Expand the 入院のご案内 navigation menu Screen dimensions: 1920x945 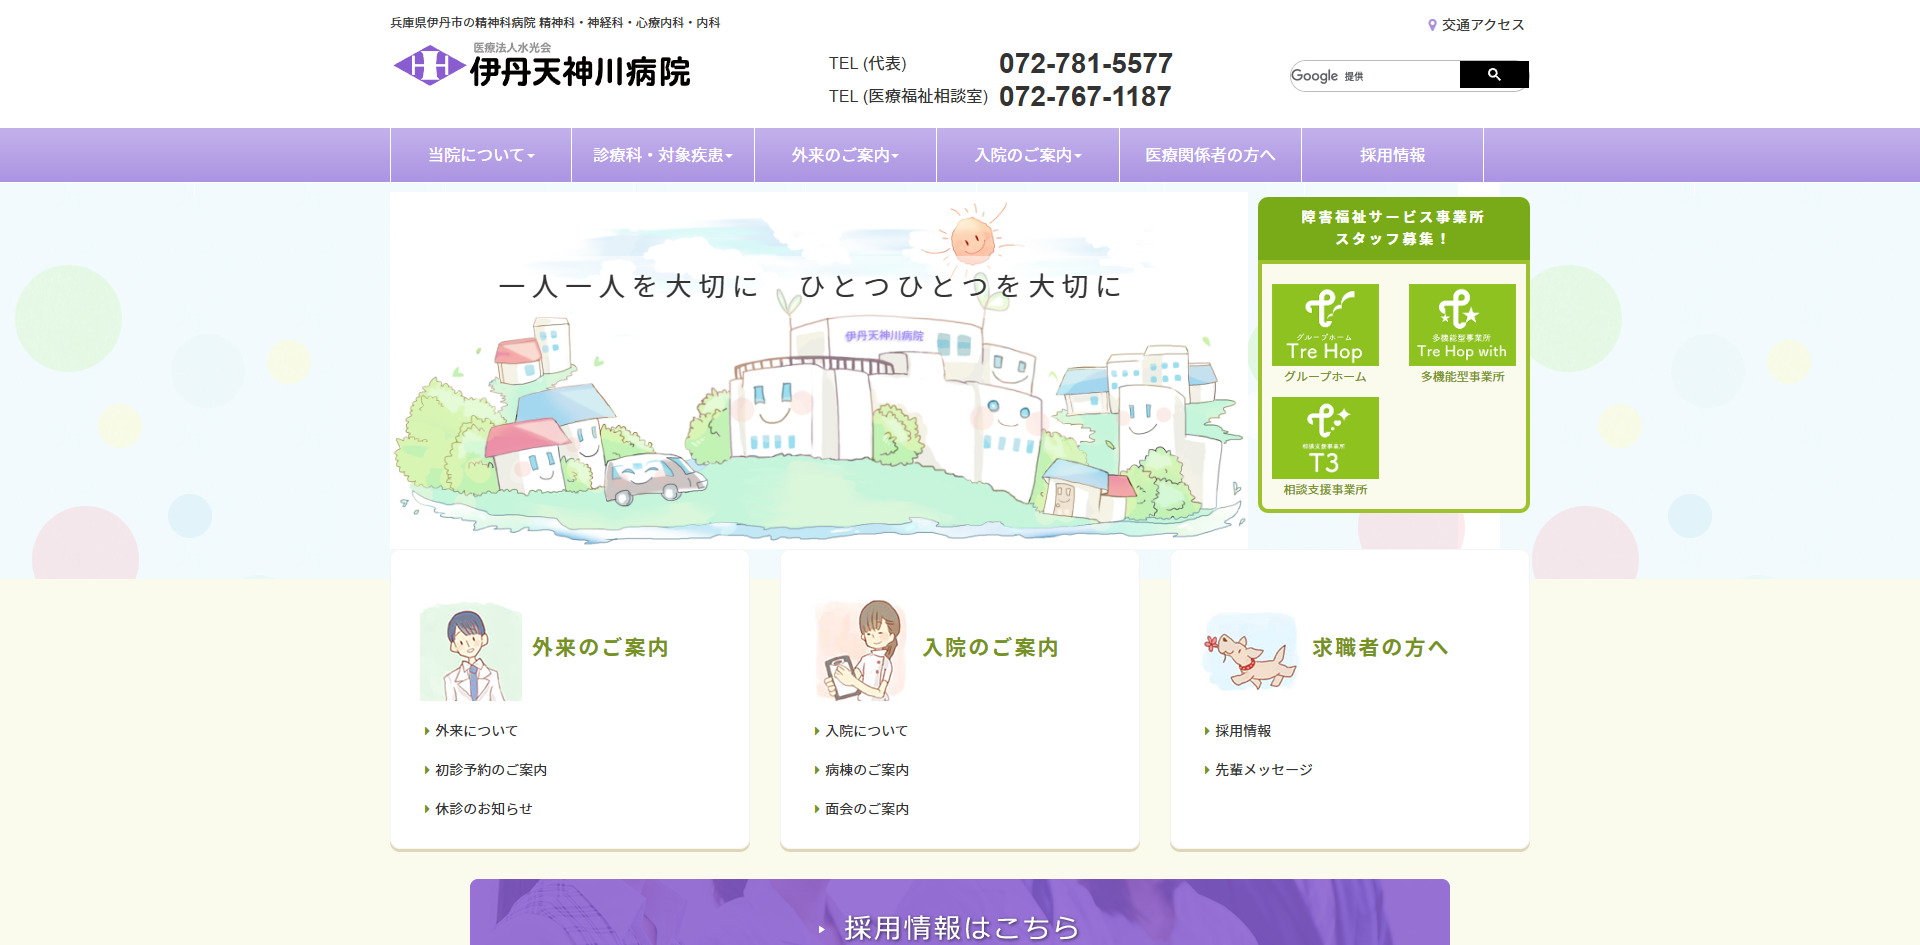(x=1028, y=155)
